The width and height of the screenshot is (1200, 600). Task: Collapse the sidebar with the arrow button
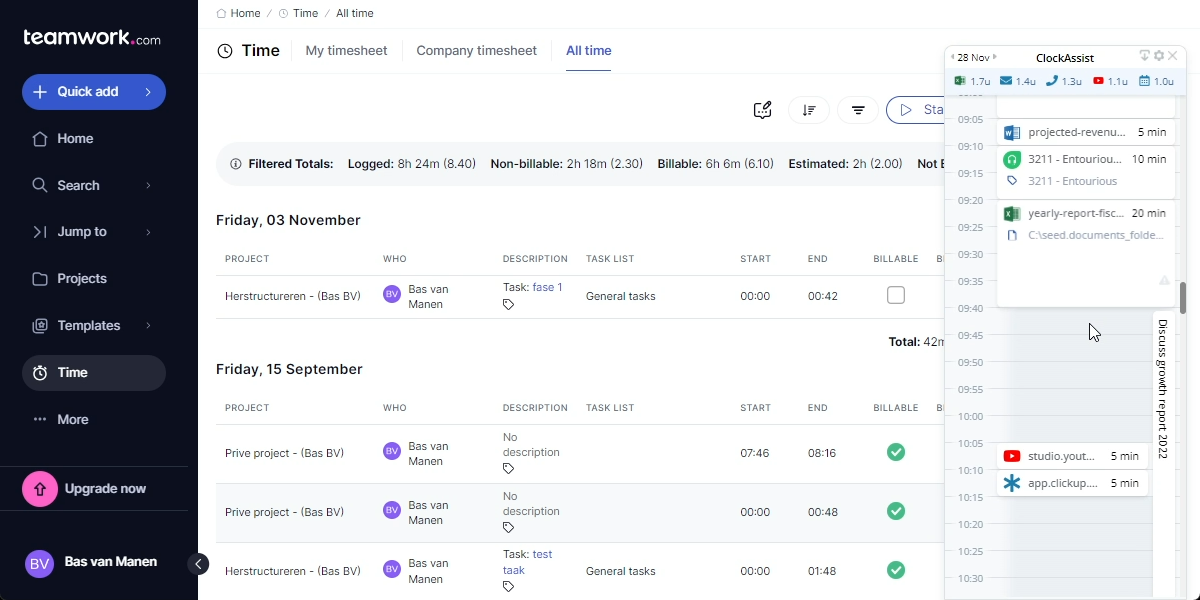(198, 564)
